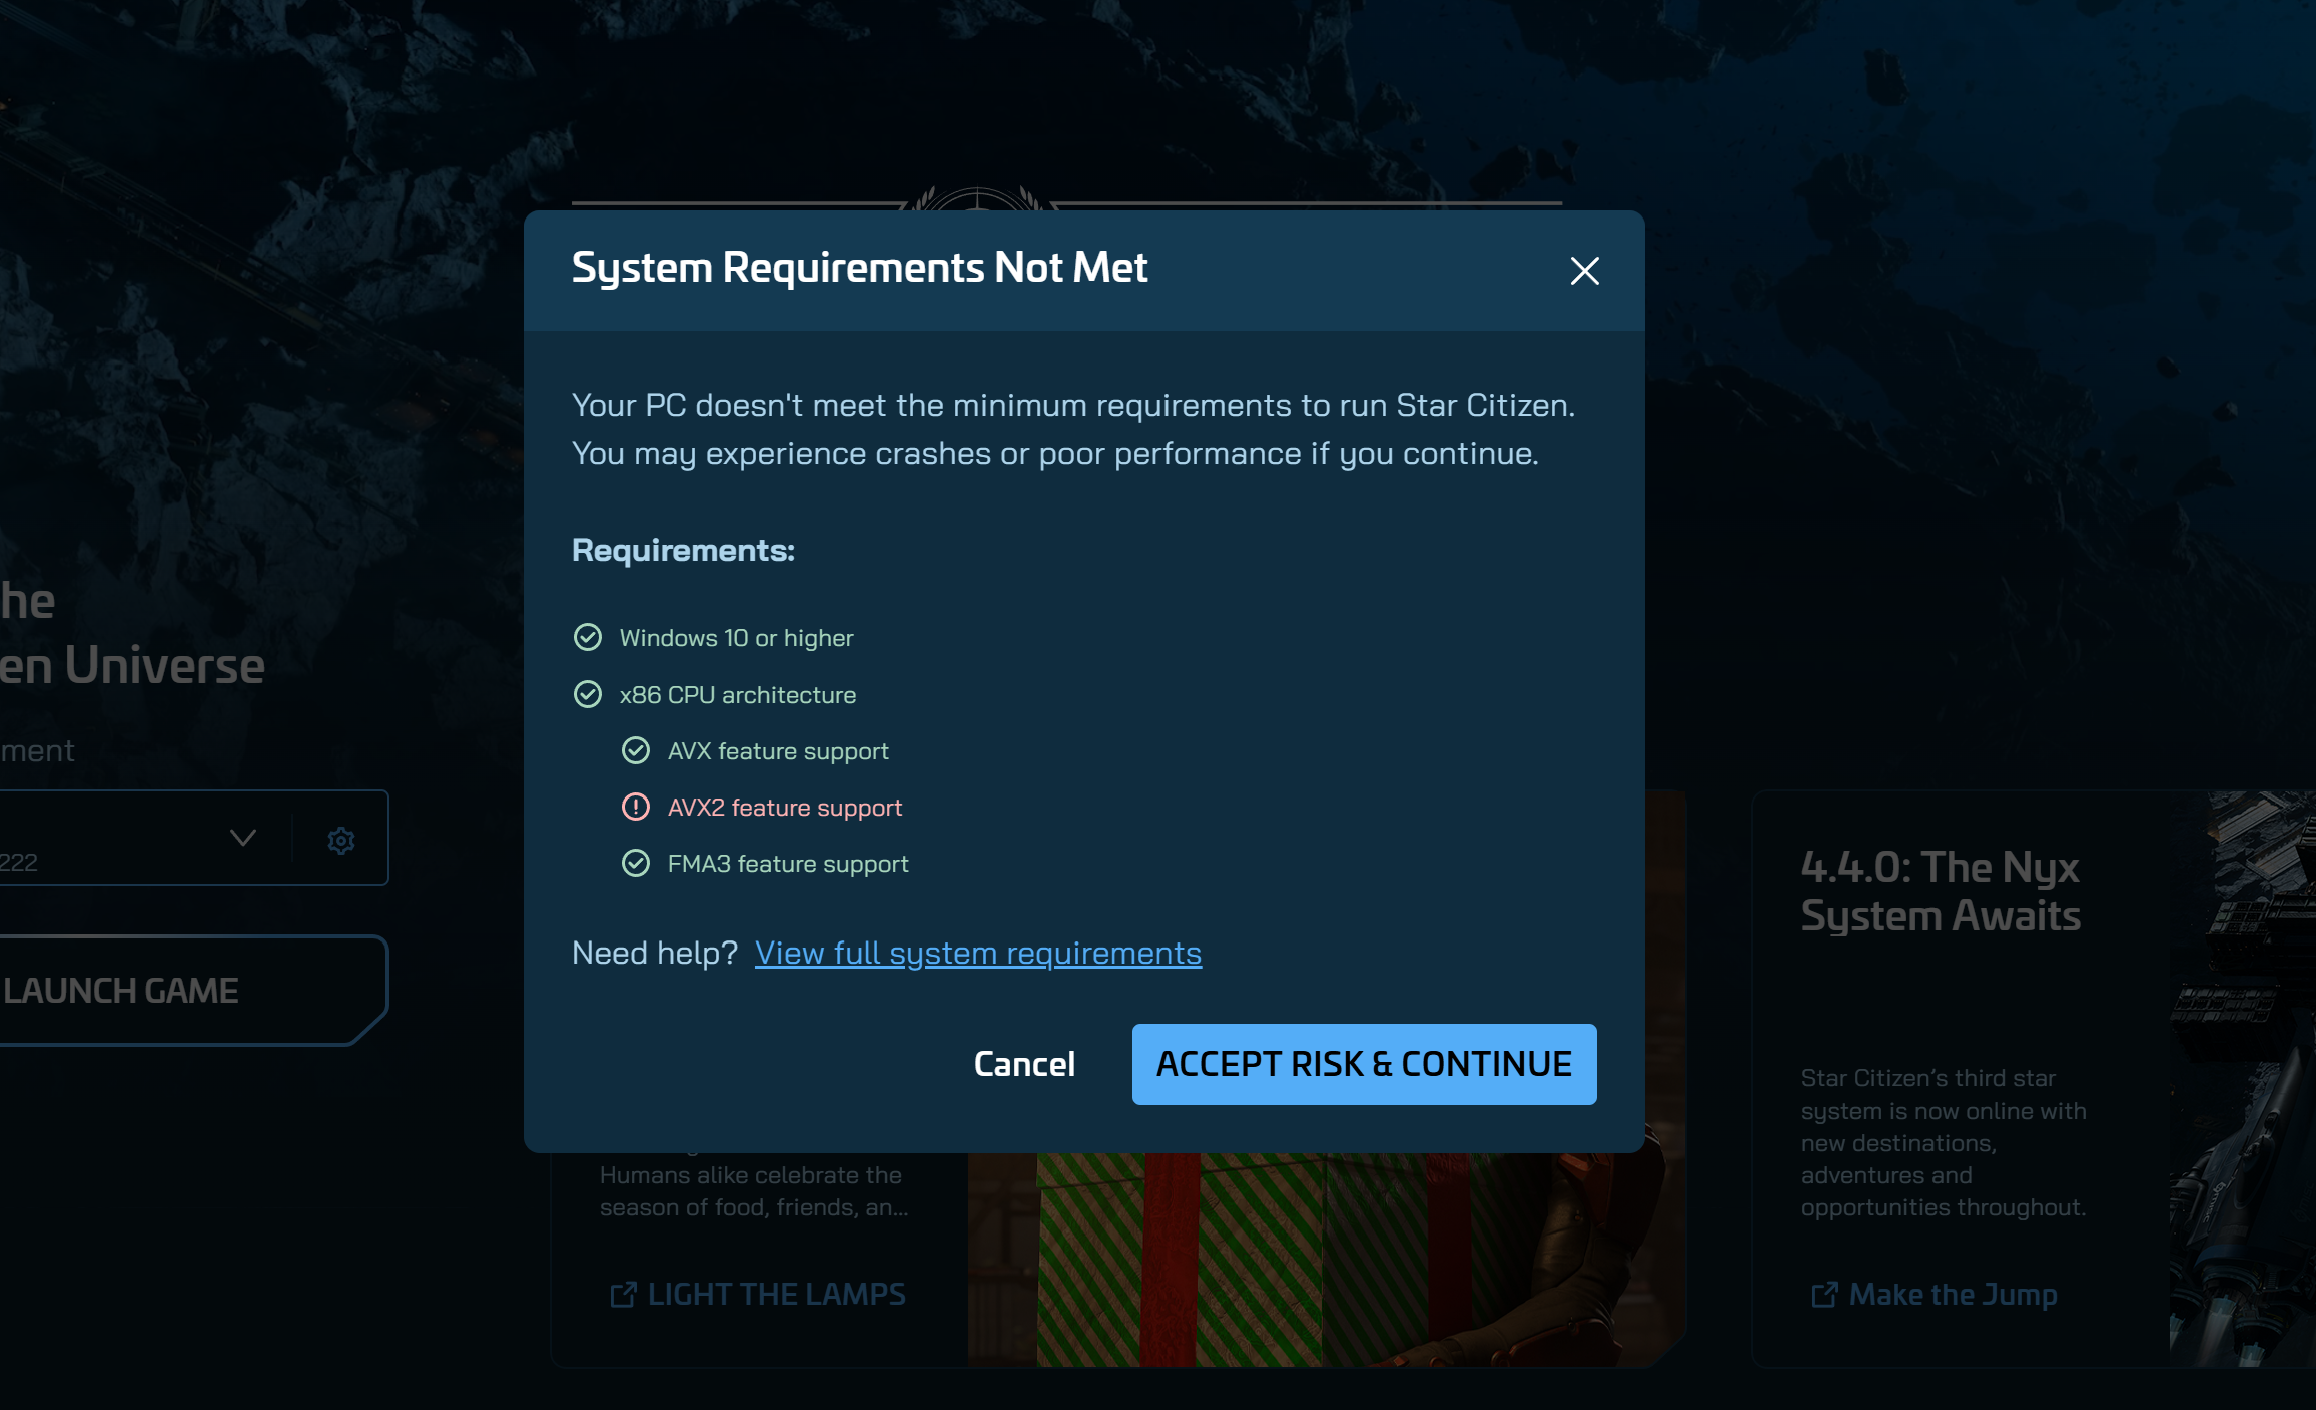The image size is (2316, 1410).
Task: Click the AVX2 feature support text
Action: (785, 808)
